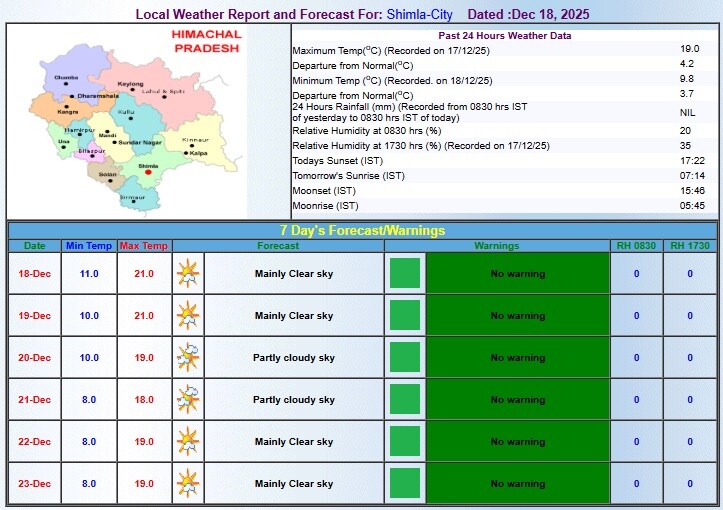This screenshot has height=510, width=723.
Task: Select the 21-Dec partly cloudy weather icon
Action: 187,399
